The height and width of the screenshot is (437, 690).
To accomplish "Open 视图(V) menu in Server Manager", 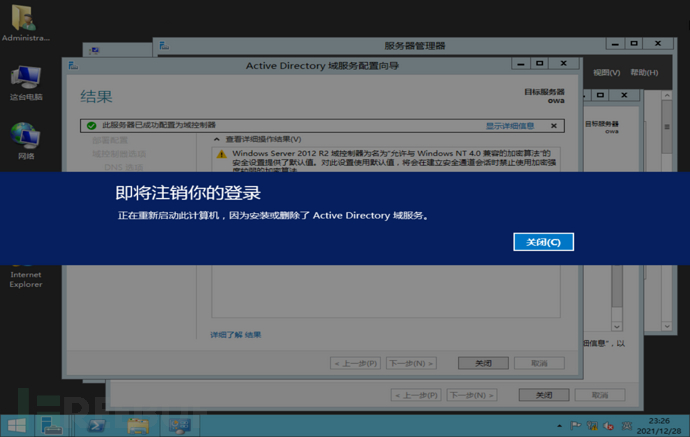I will pos(606,73).
